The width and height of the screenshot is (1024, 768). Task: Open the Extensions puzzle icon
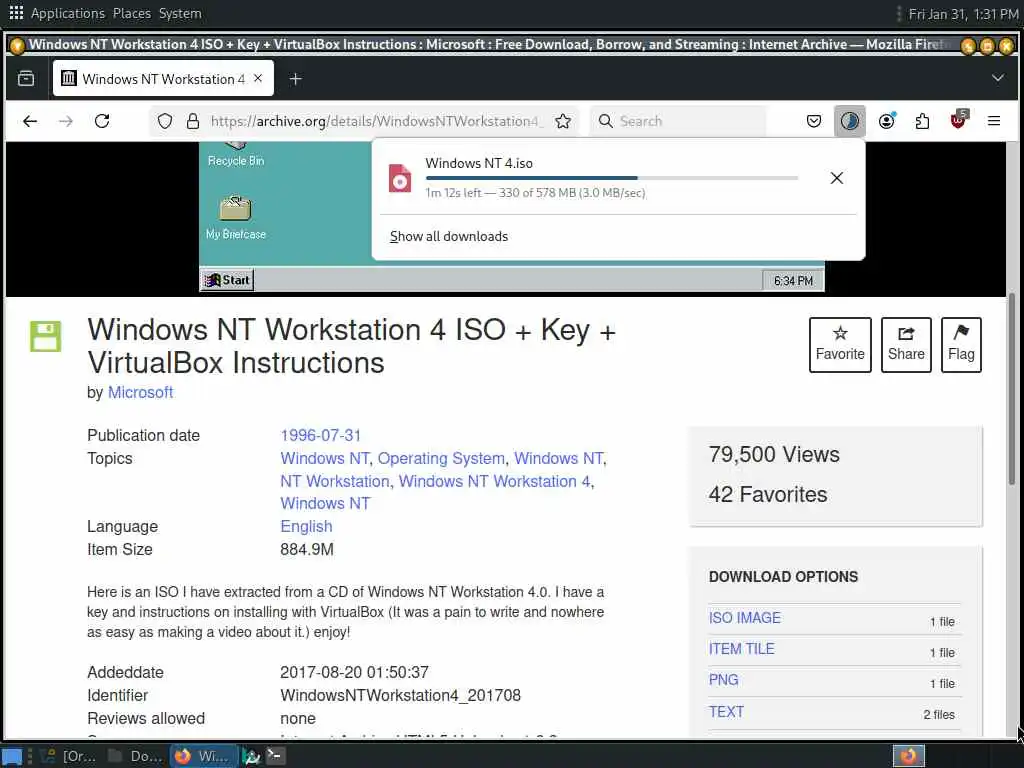(x=922, y=121)
